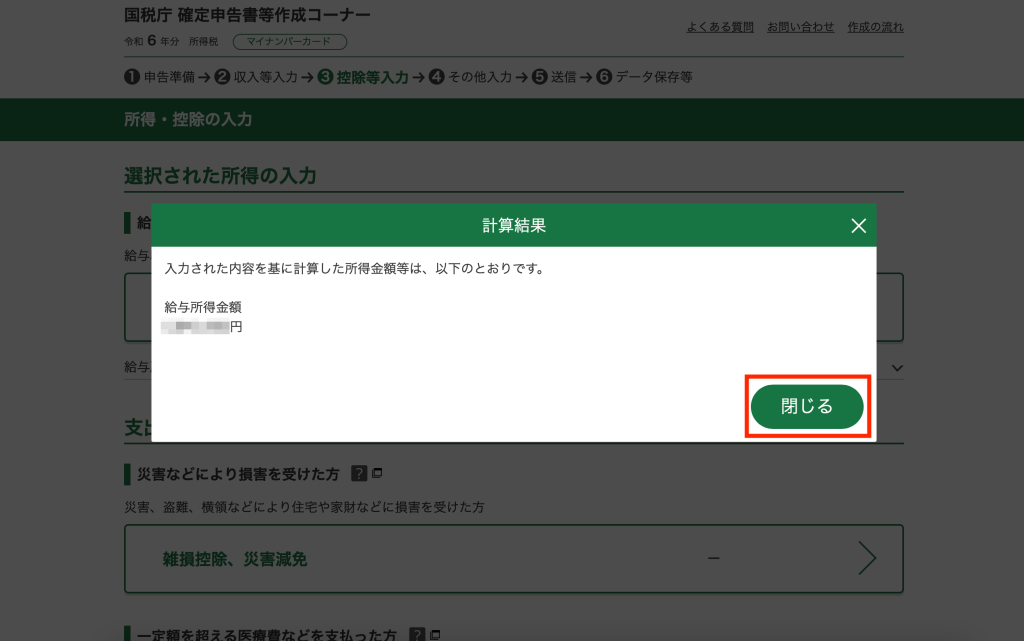The height and width of the screenshot is (641, 1024).
Task: Close the 計算結果 dialog with the X icon
Action: 858,226
